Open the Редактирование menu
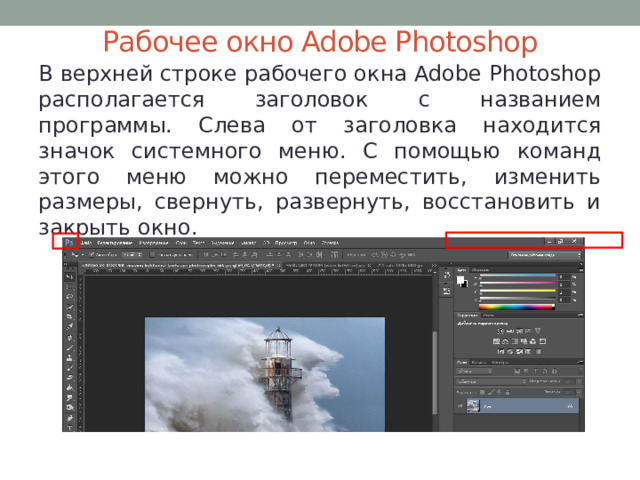This screenshot has height=480, width=640. 115,243
